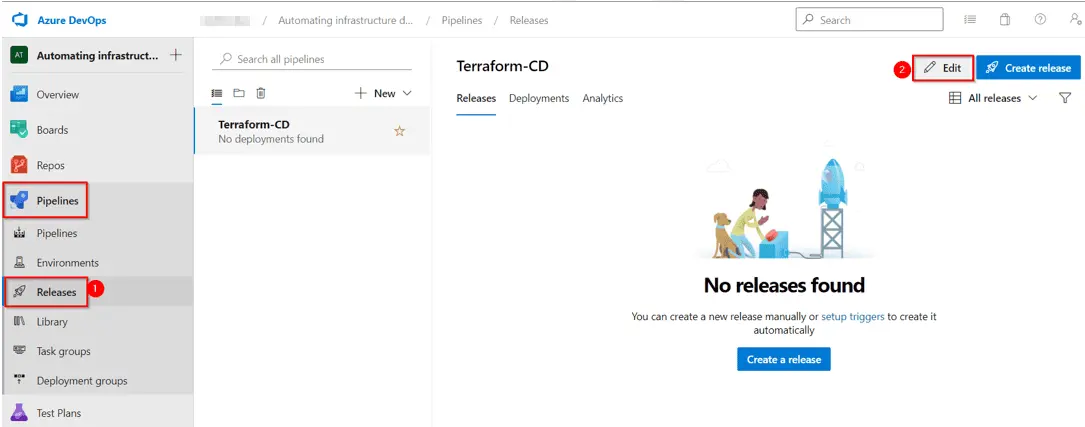Select the list view icon
1085x427 pixels.
pyautogui.click(x=217, y=93)
